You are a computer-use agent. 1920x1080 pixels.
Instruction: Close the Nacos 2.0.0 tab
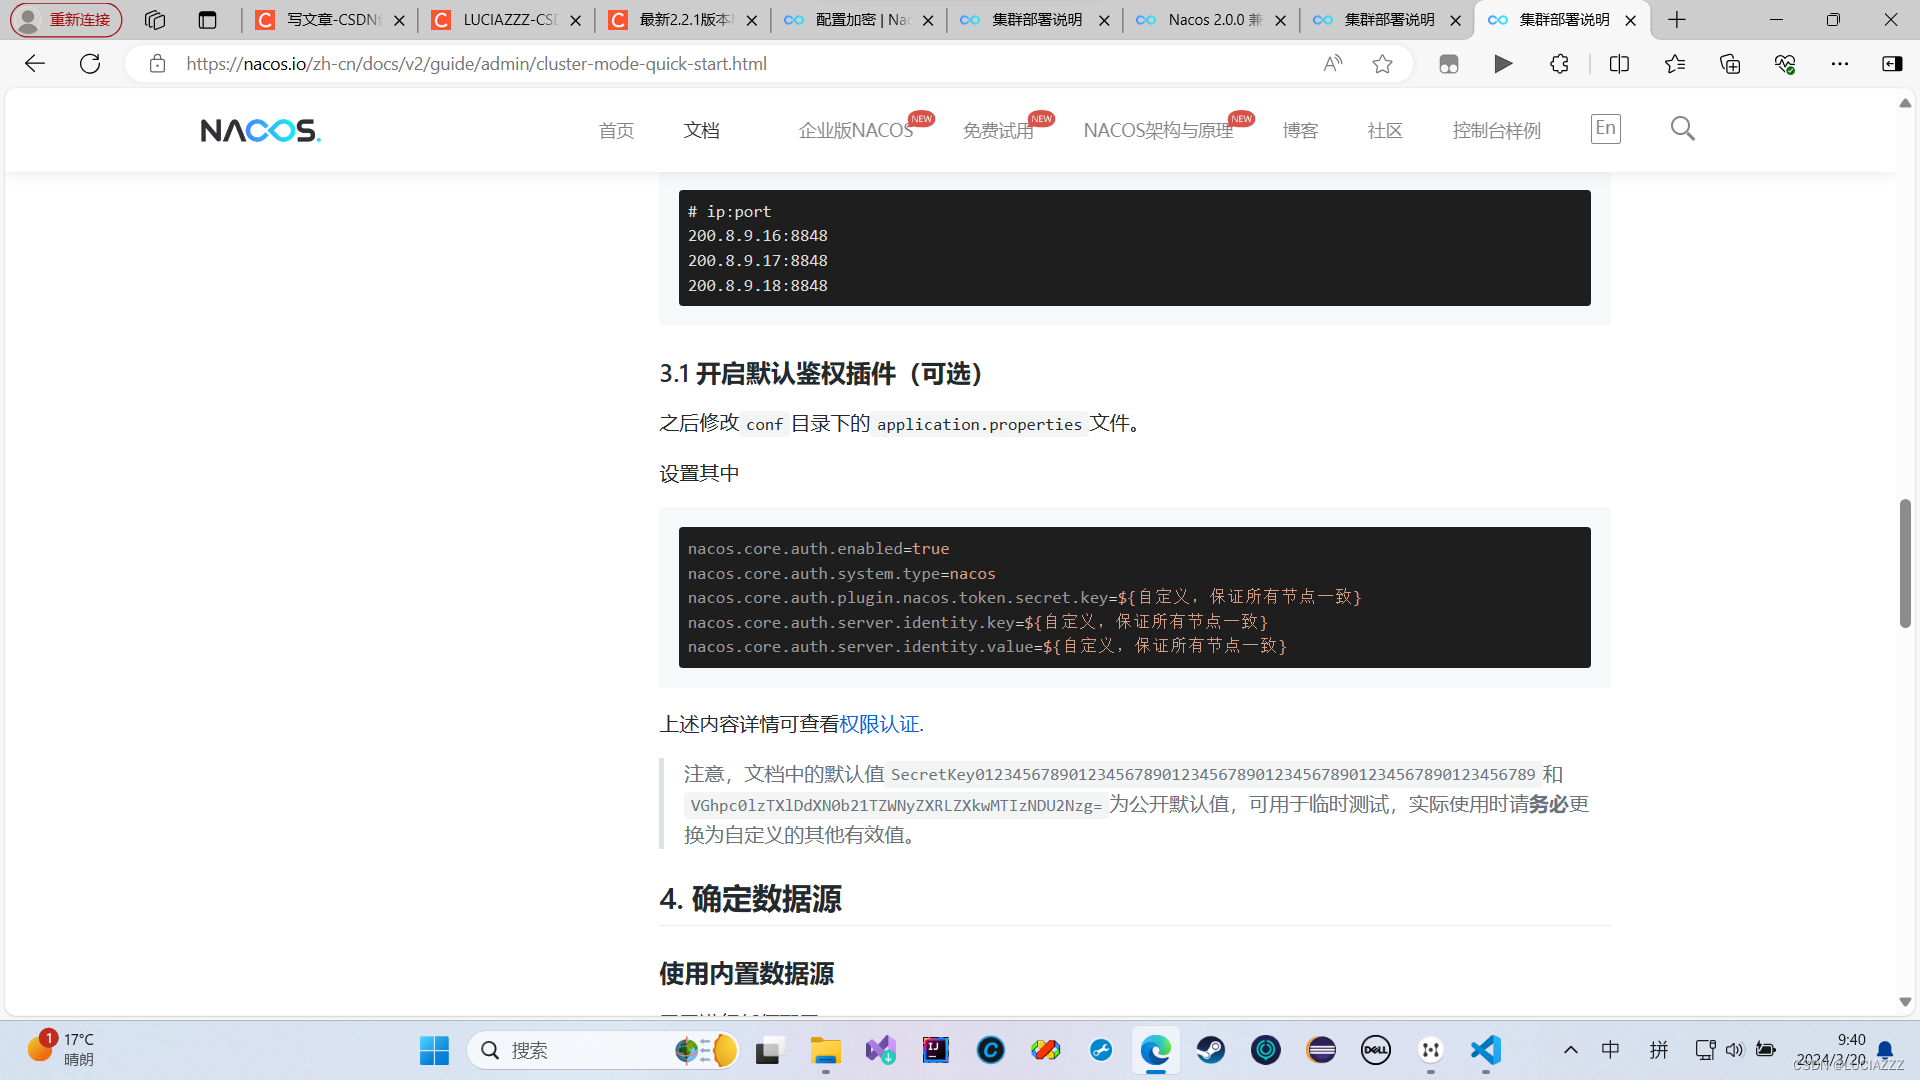pos(1280,20)
